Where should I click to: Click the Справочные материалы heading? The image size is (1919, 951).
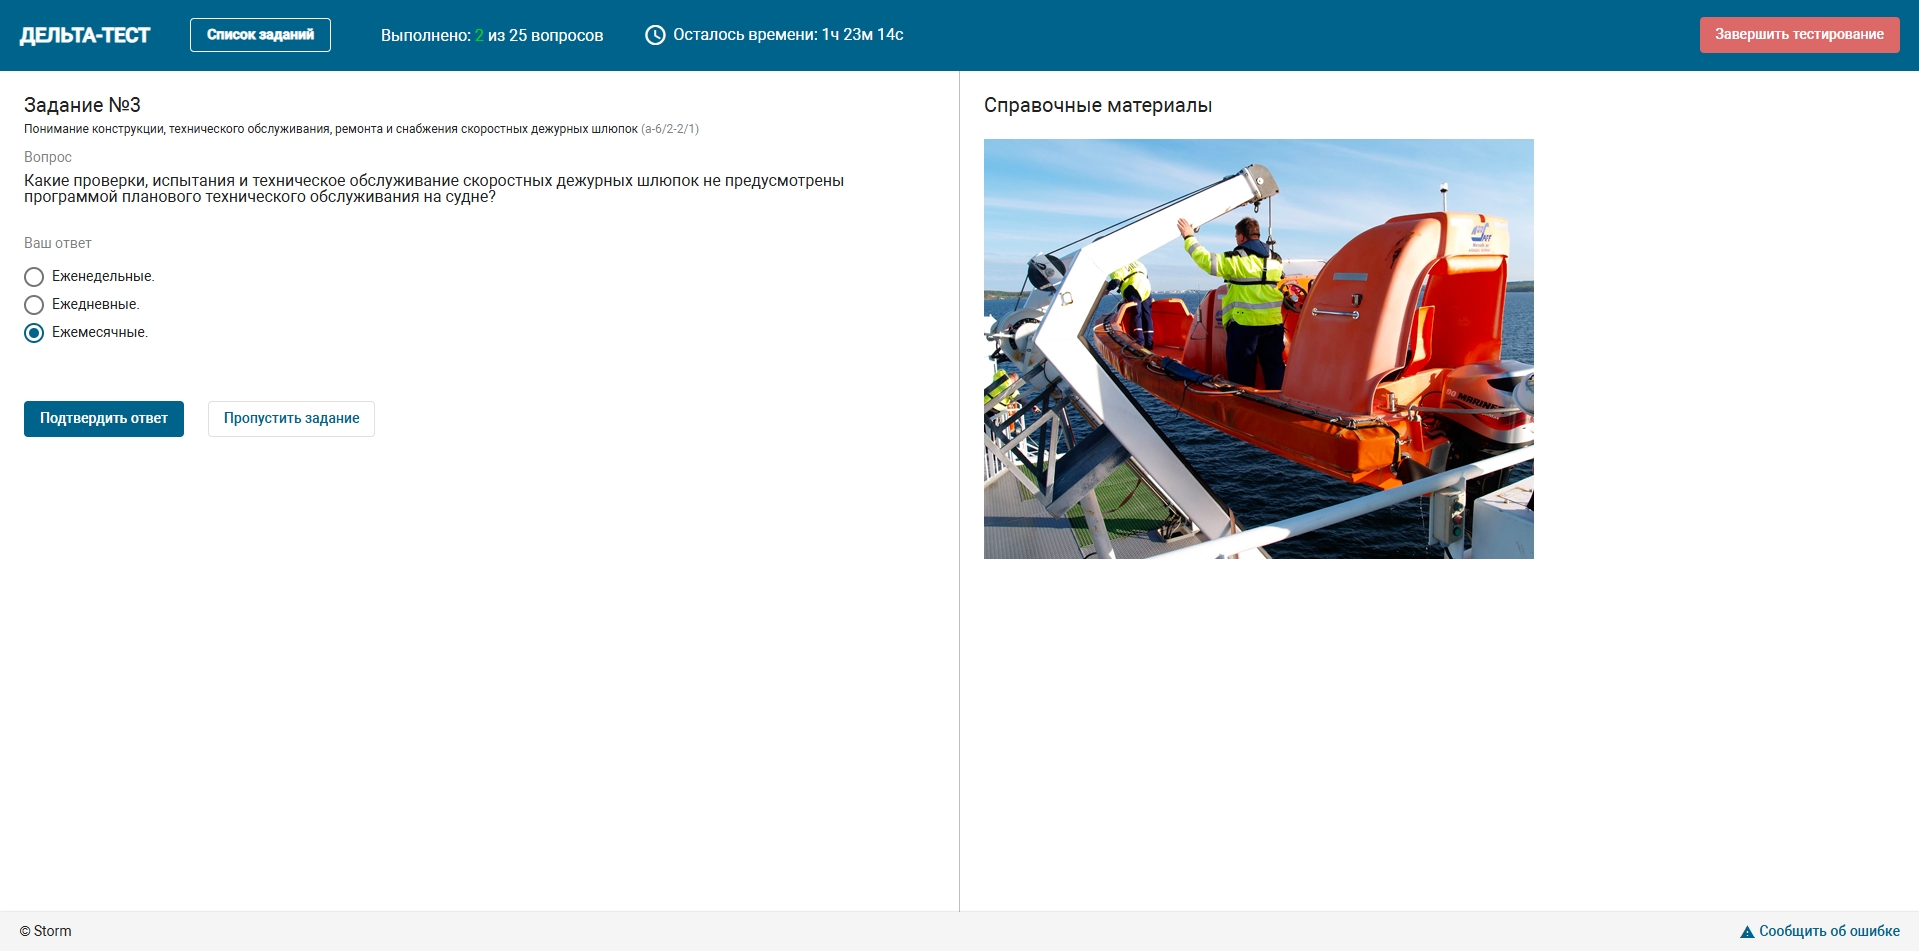pyautogui.click(x=1097, y=105)
